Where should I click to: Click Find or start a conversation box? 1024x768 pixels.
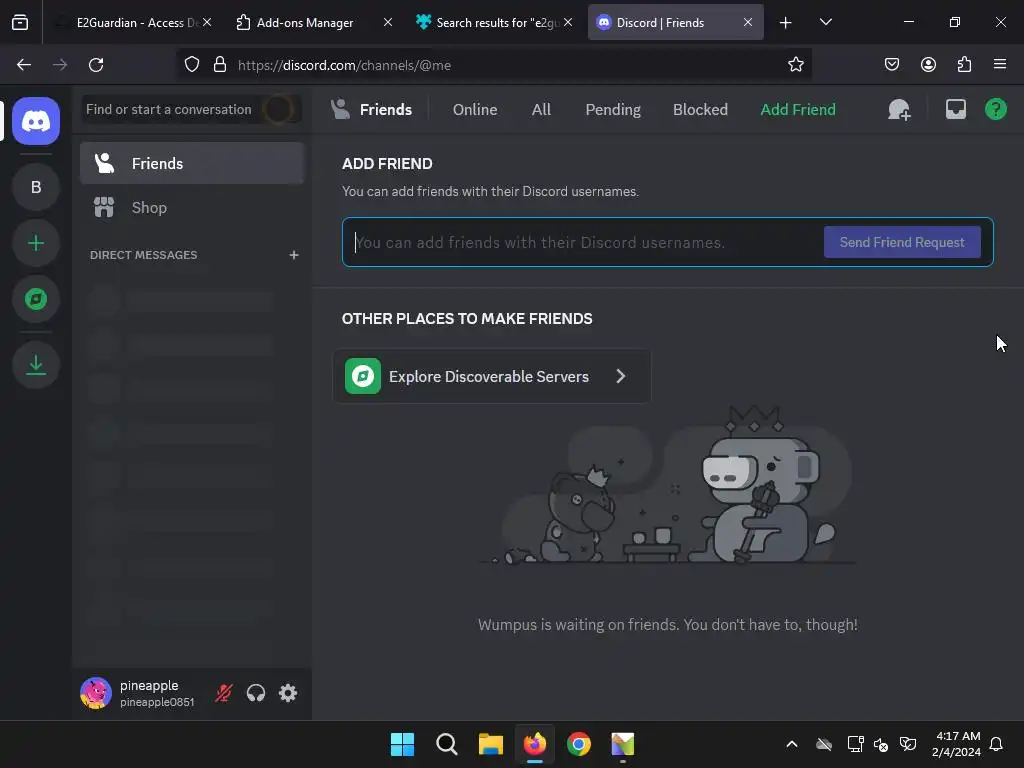point(192,109)
